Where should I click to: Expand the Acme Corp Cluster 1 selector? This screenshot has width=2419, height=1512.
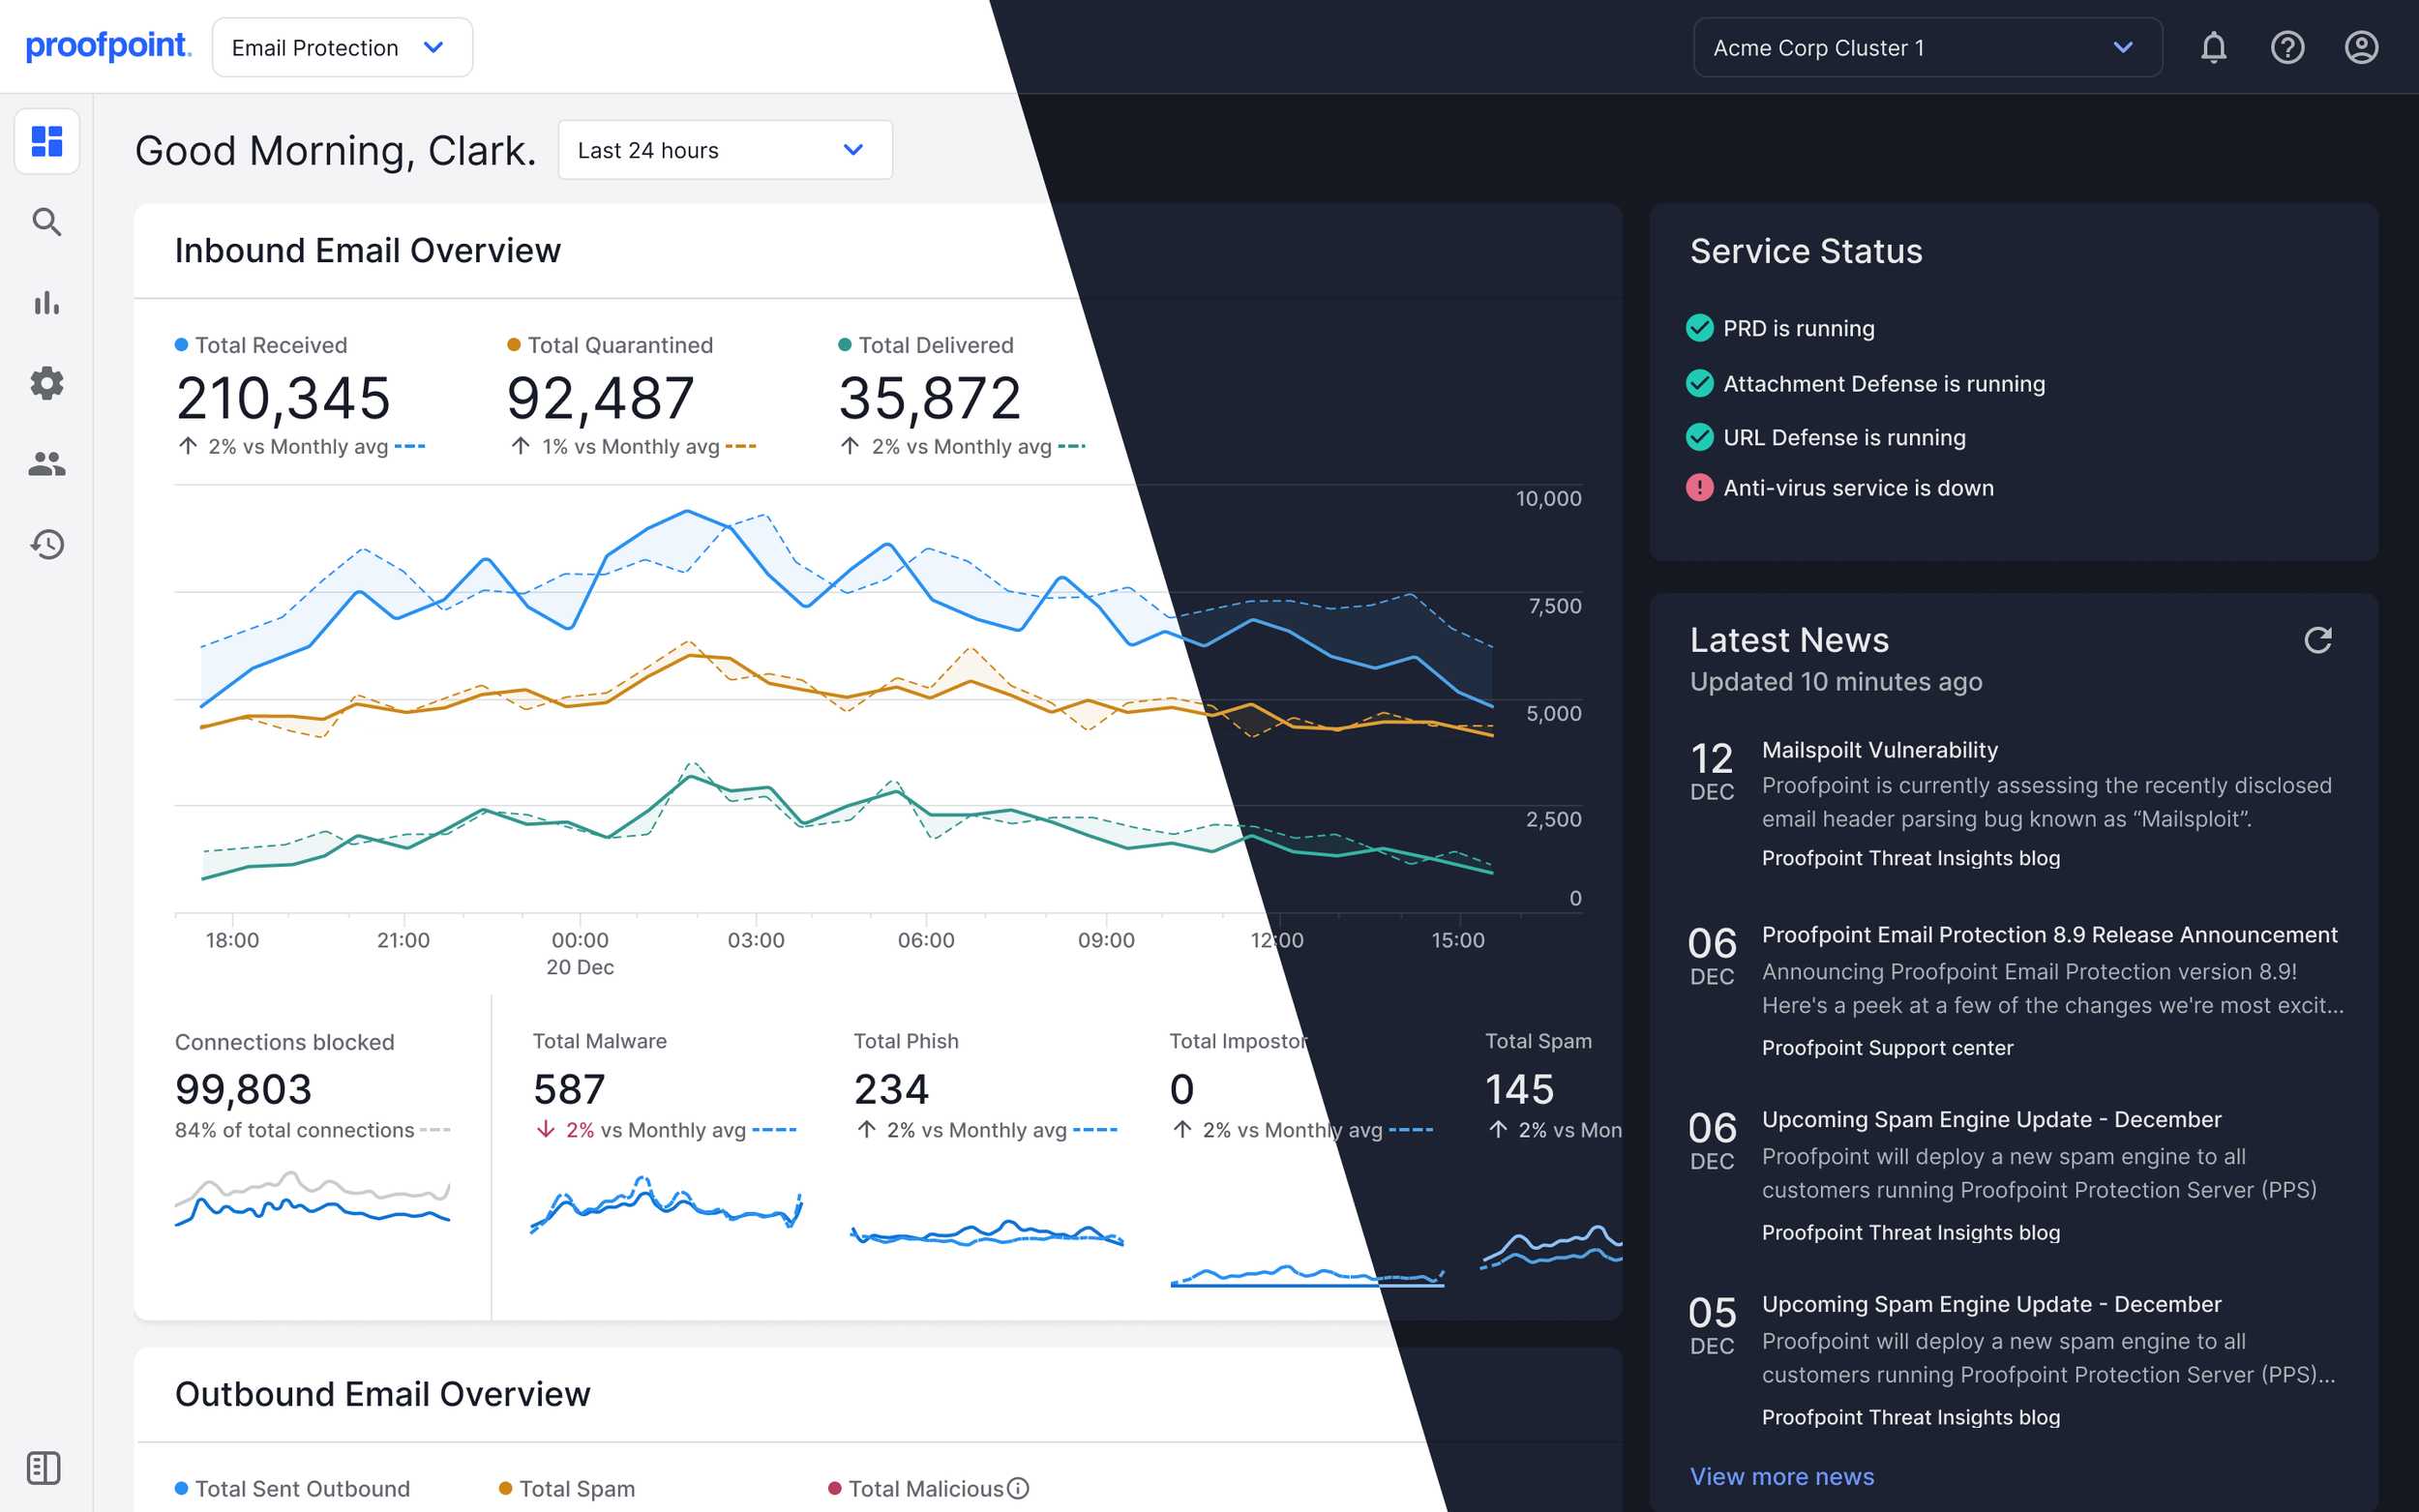[x=1927, y=47]
